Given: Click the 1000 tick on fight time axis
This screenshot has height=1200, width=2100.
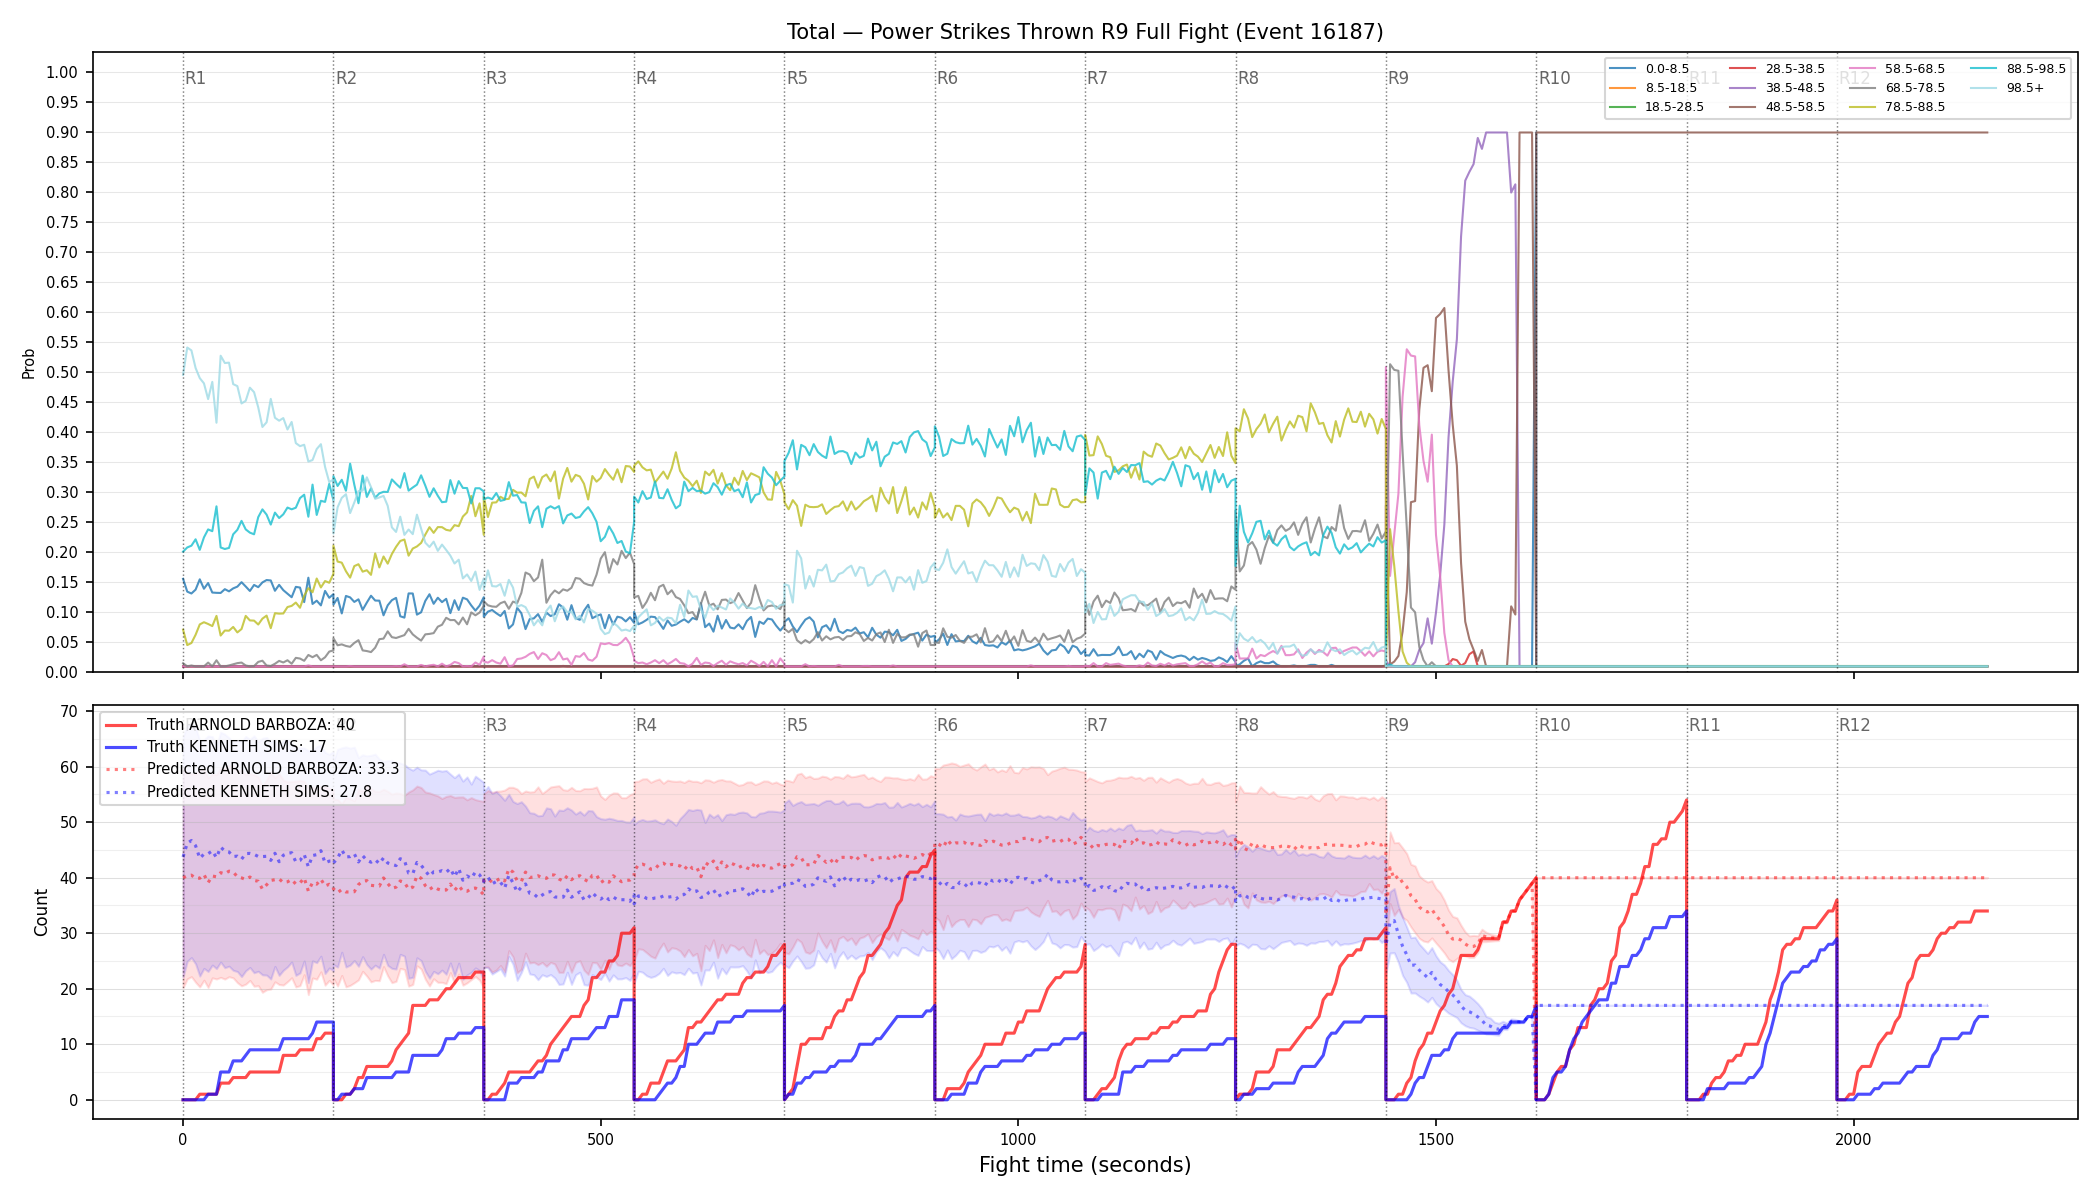Looking at the screenshot, I should click(1018, 1139).
